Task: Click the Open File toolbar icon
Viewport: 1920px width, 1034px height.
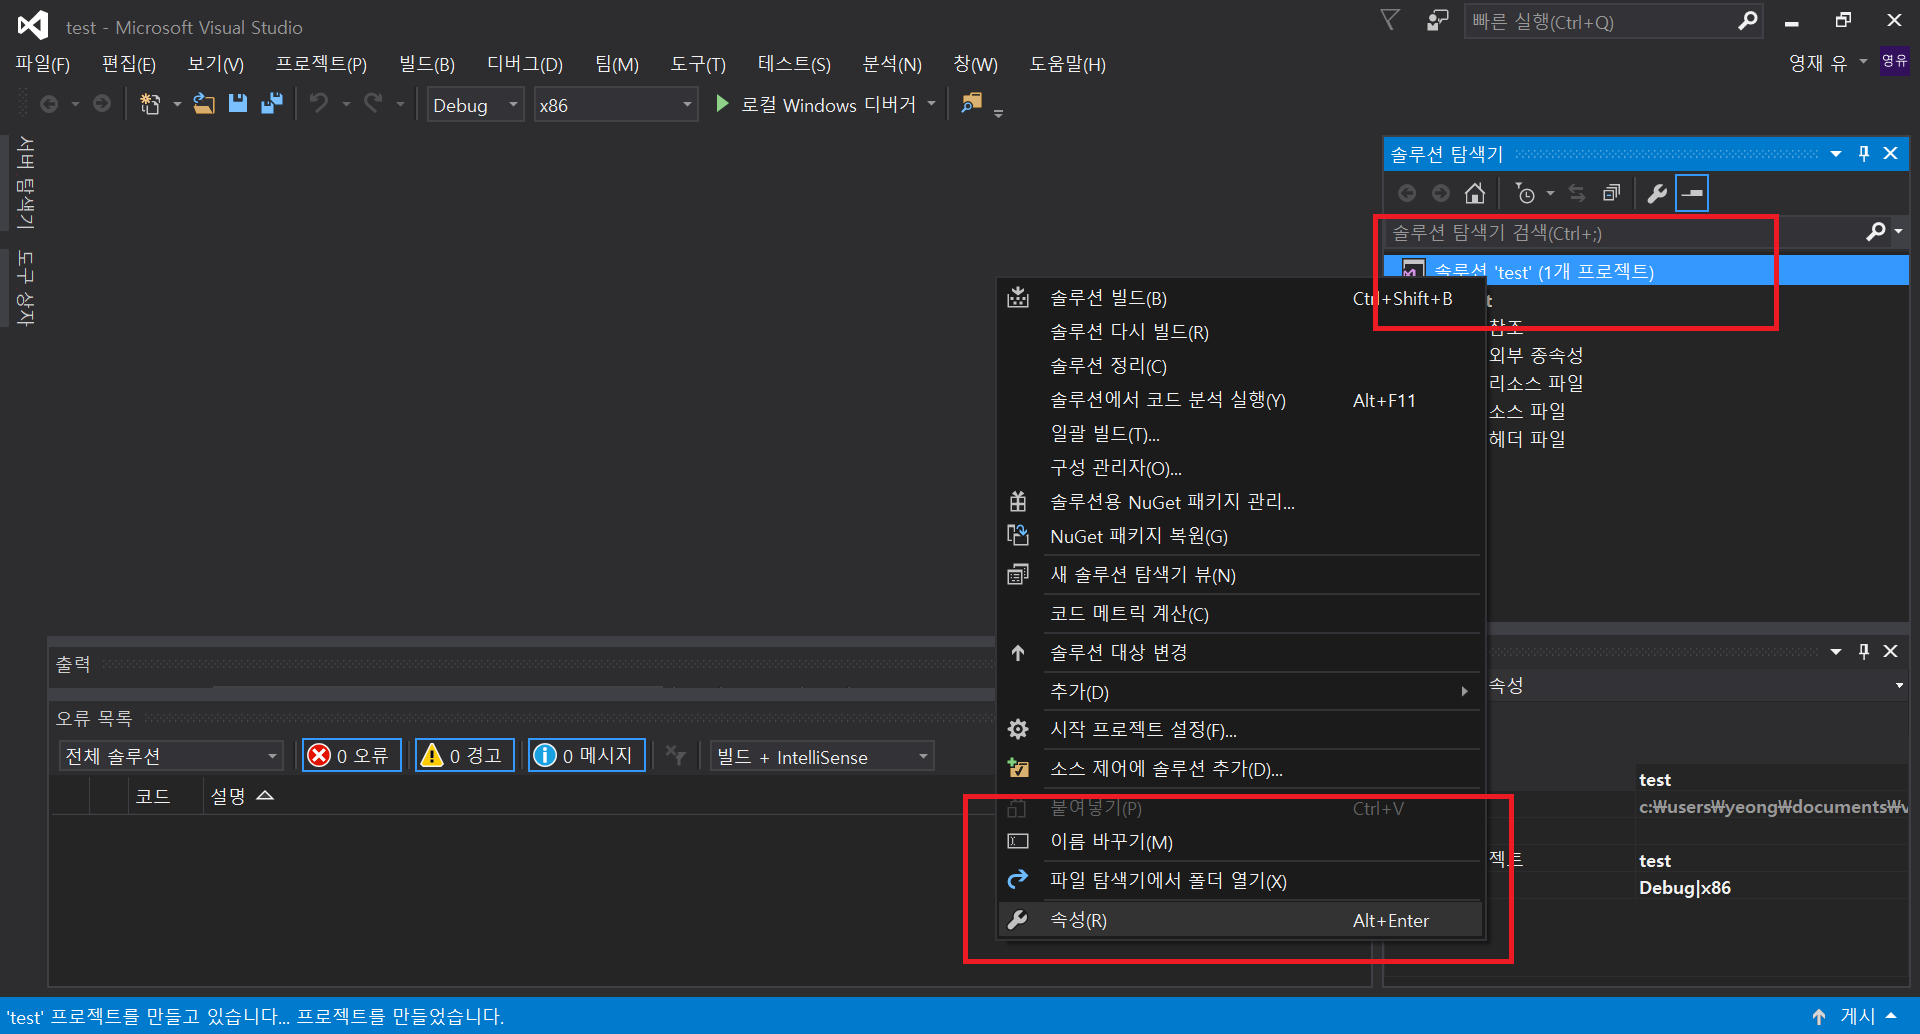Action: 204,104
